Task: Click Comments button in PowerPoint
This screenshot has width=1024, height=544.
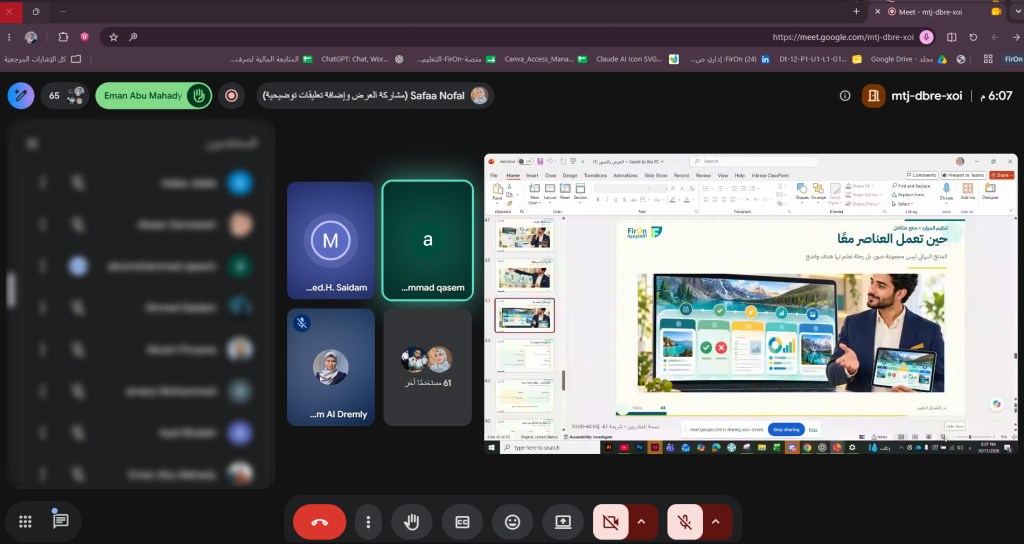Action: point(921,175)
